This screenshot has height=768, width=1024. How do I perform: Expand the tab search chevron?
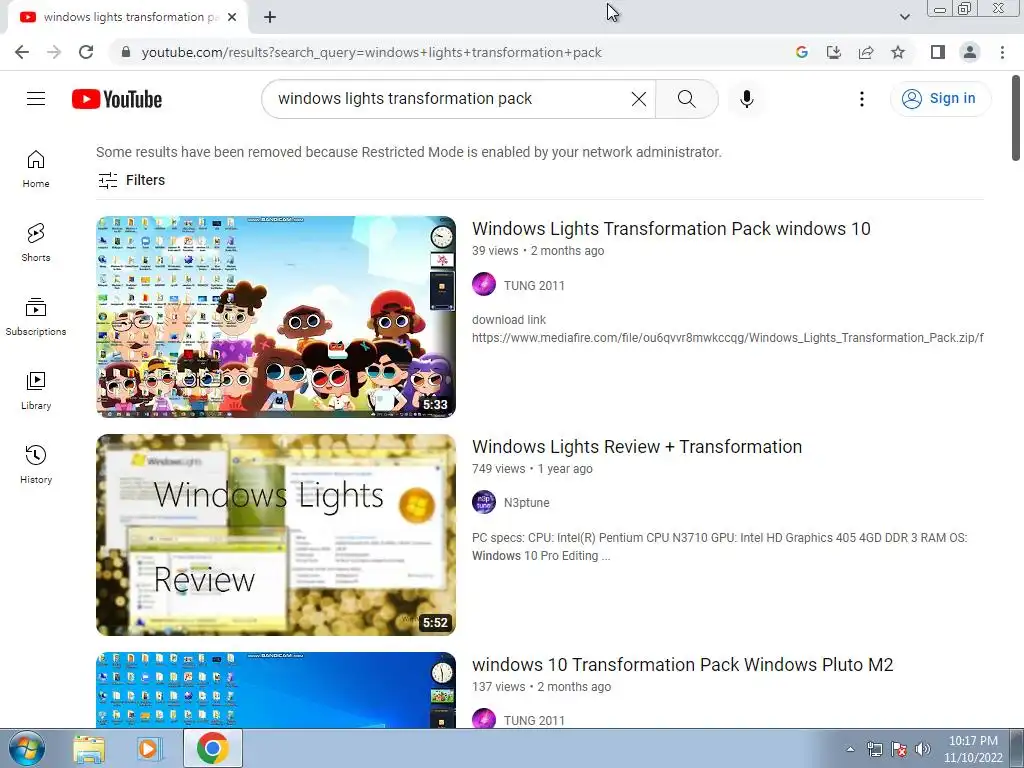click(x=904, y=17)
